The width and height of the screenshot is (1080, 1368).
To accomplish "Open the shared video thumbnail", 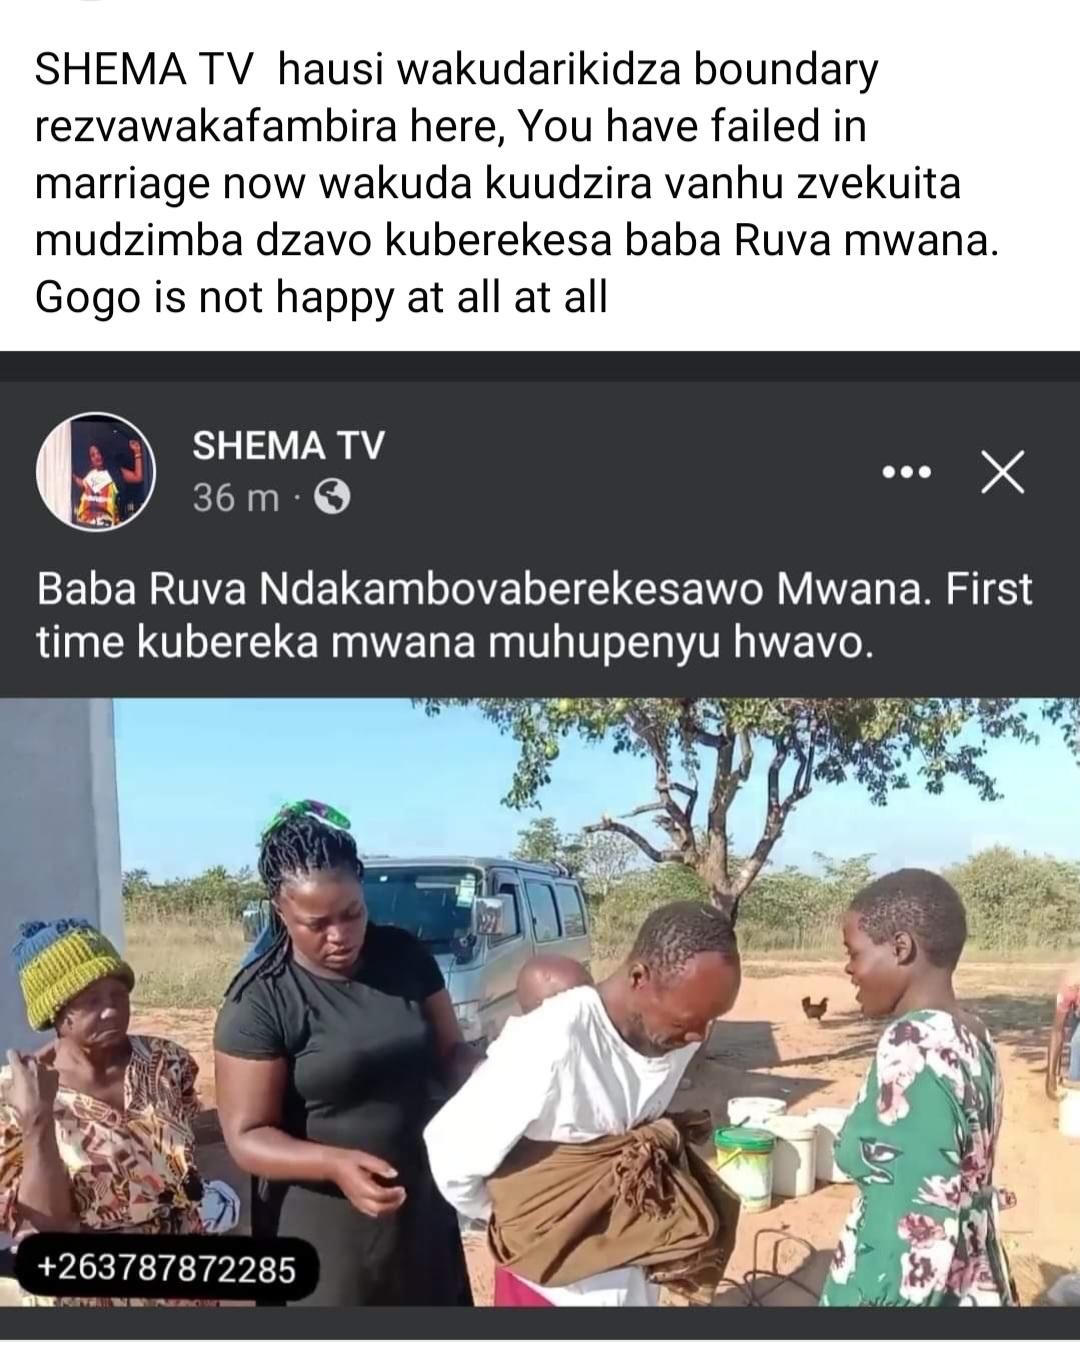I will [x=540, y=1002].
